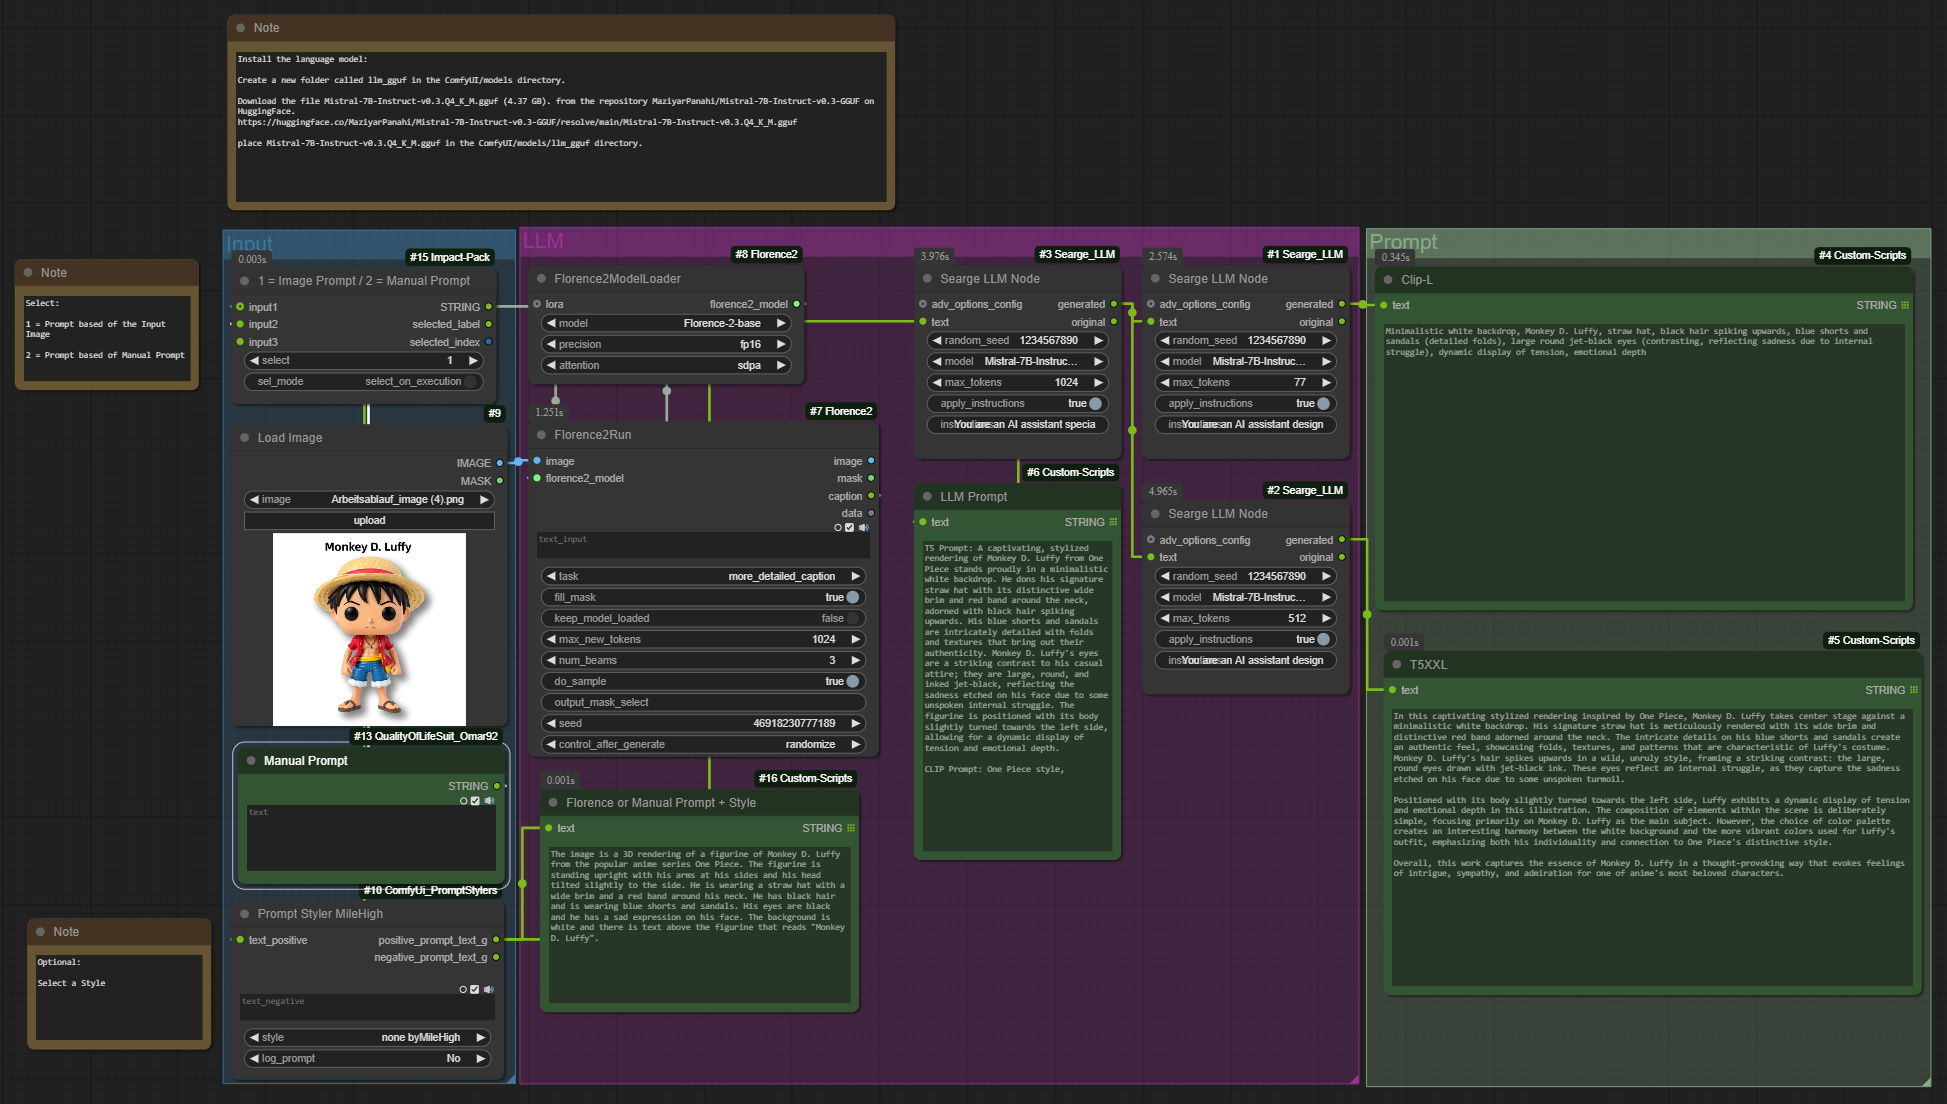Viewport: 1947px width, 1104px height.
Task: Open the Mistral model dropdown on the max_tokens 512 node
Action: click(x=1246, y=597)
